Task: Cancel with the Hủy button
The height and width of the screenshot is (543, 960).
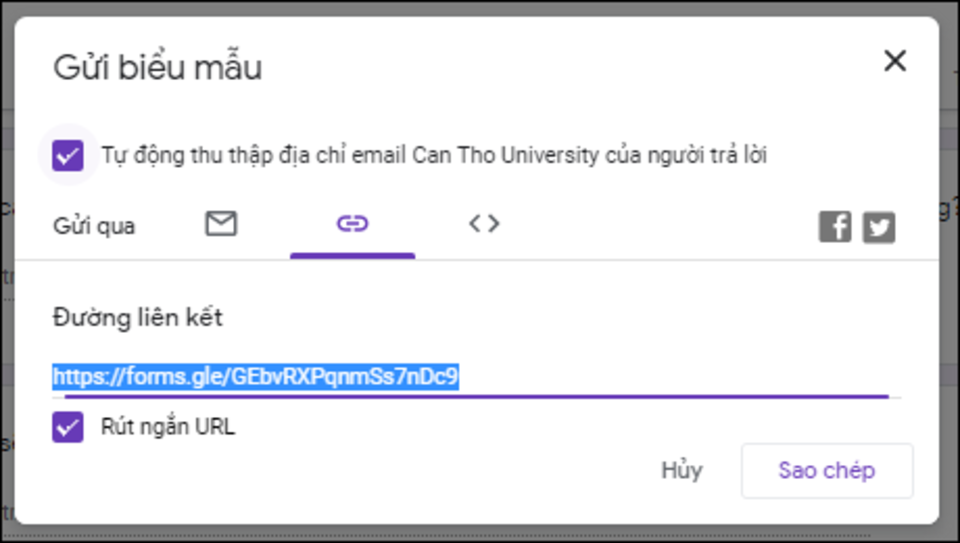Action: point(682,470)
